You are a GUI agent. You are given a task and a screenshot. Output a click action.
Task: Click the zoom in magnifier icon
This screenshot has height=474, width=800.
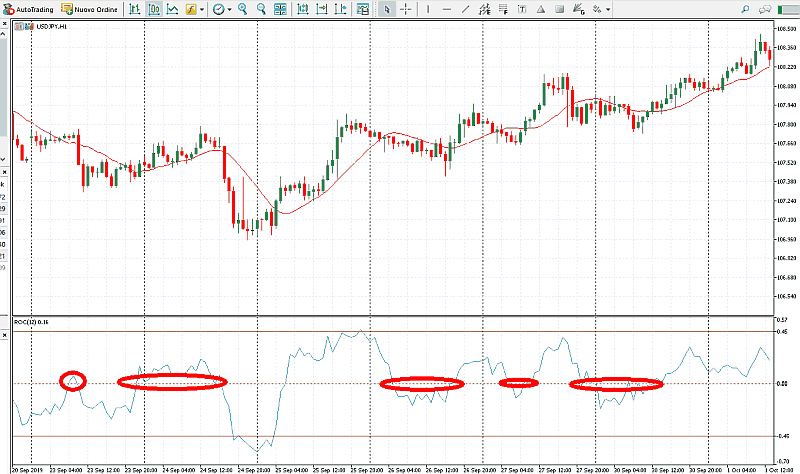243,9
